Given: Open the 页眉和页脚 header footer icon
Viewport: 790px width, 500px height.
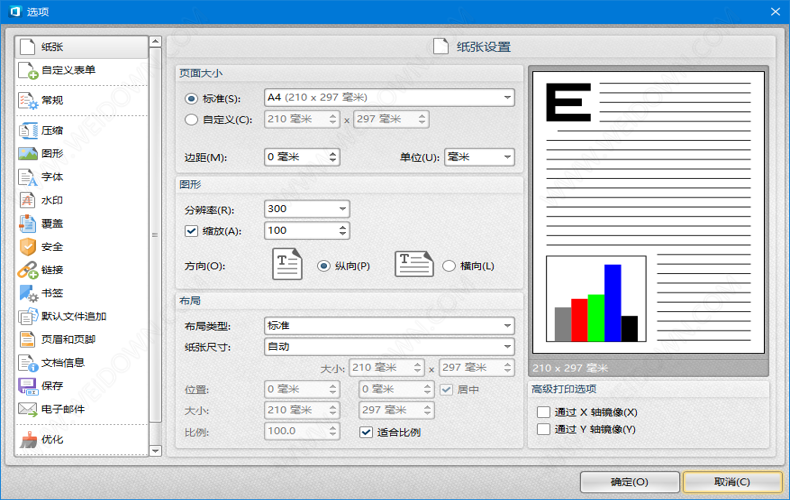Looking at the screenshot, I should pos(28,339).
